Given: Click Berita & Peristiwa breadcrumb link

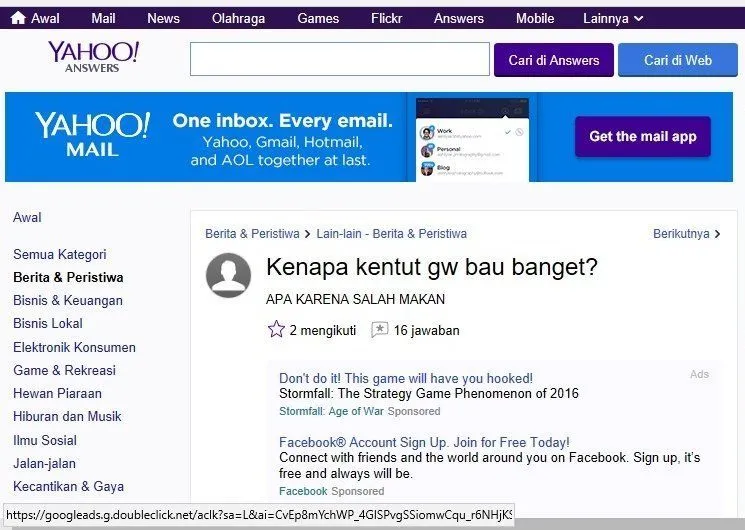Looking at the screenshot, I should pyautogui.click(x=252, y=233).
